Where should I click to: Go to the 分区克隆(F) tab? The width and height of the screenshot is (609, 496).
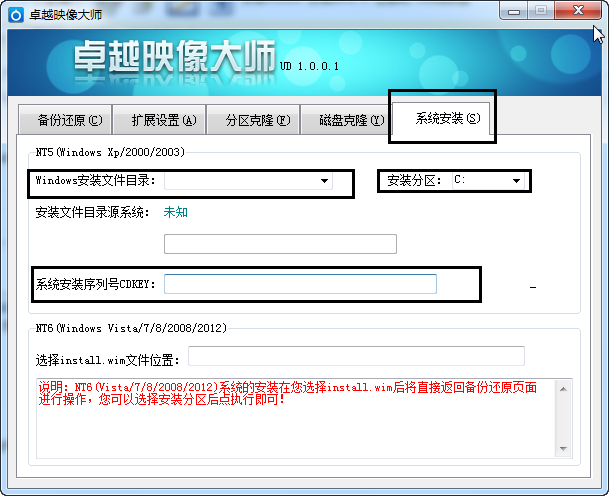(x=257, y=120)
